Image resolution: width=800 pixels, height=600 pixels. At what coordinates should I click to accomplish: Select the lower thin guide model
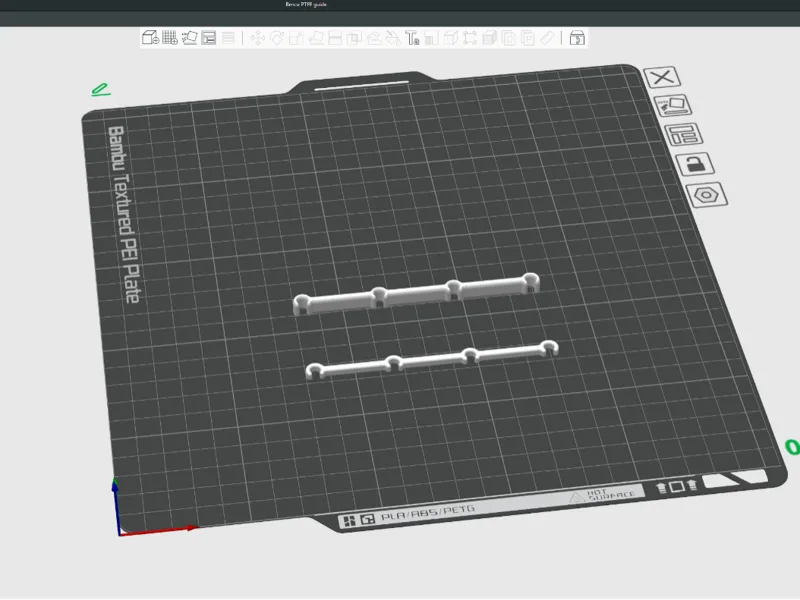(432, 360)
